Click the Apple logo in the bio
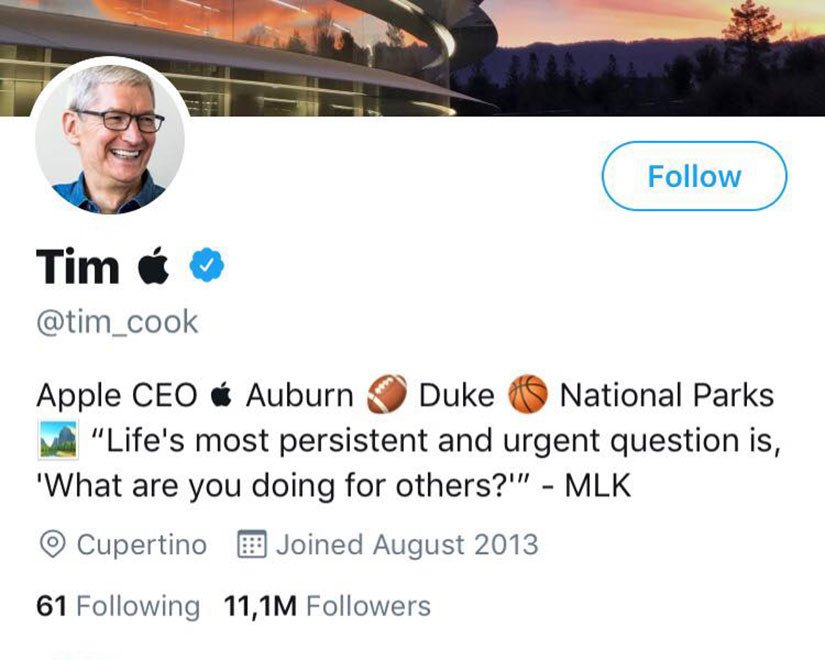 click(221, 396)
